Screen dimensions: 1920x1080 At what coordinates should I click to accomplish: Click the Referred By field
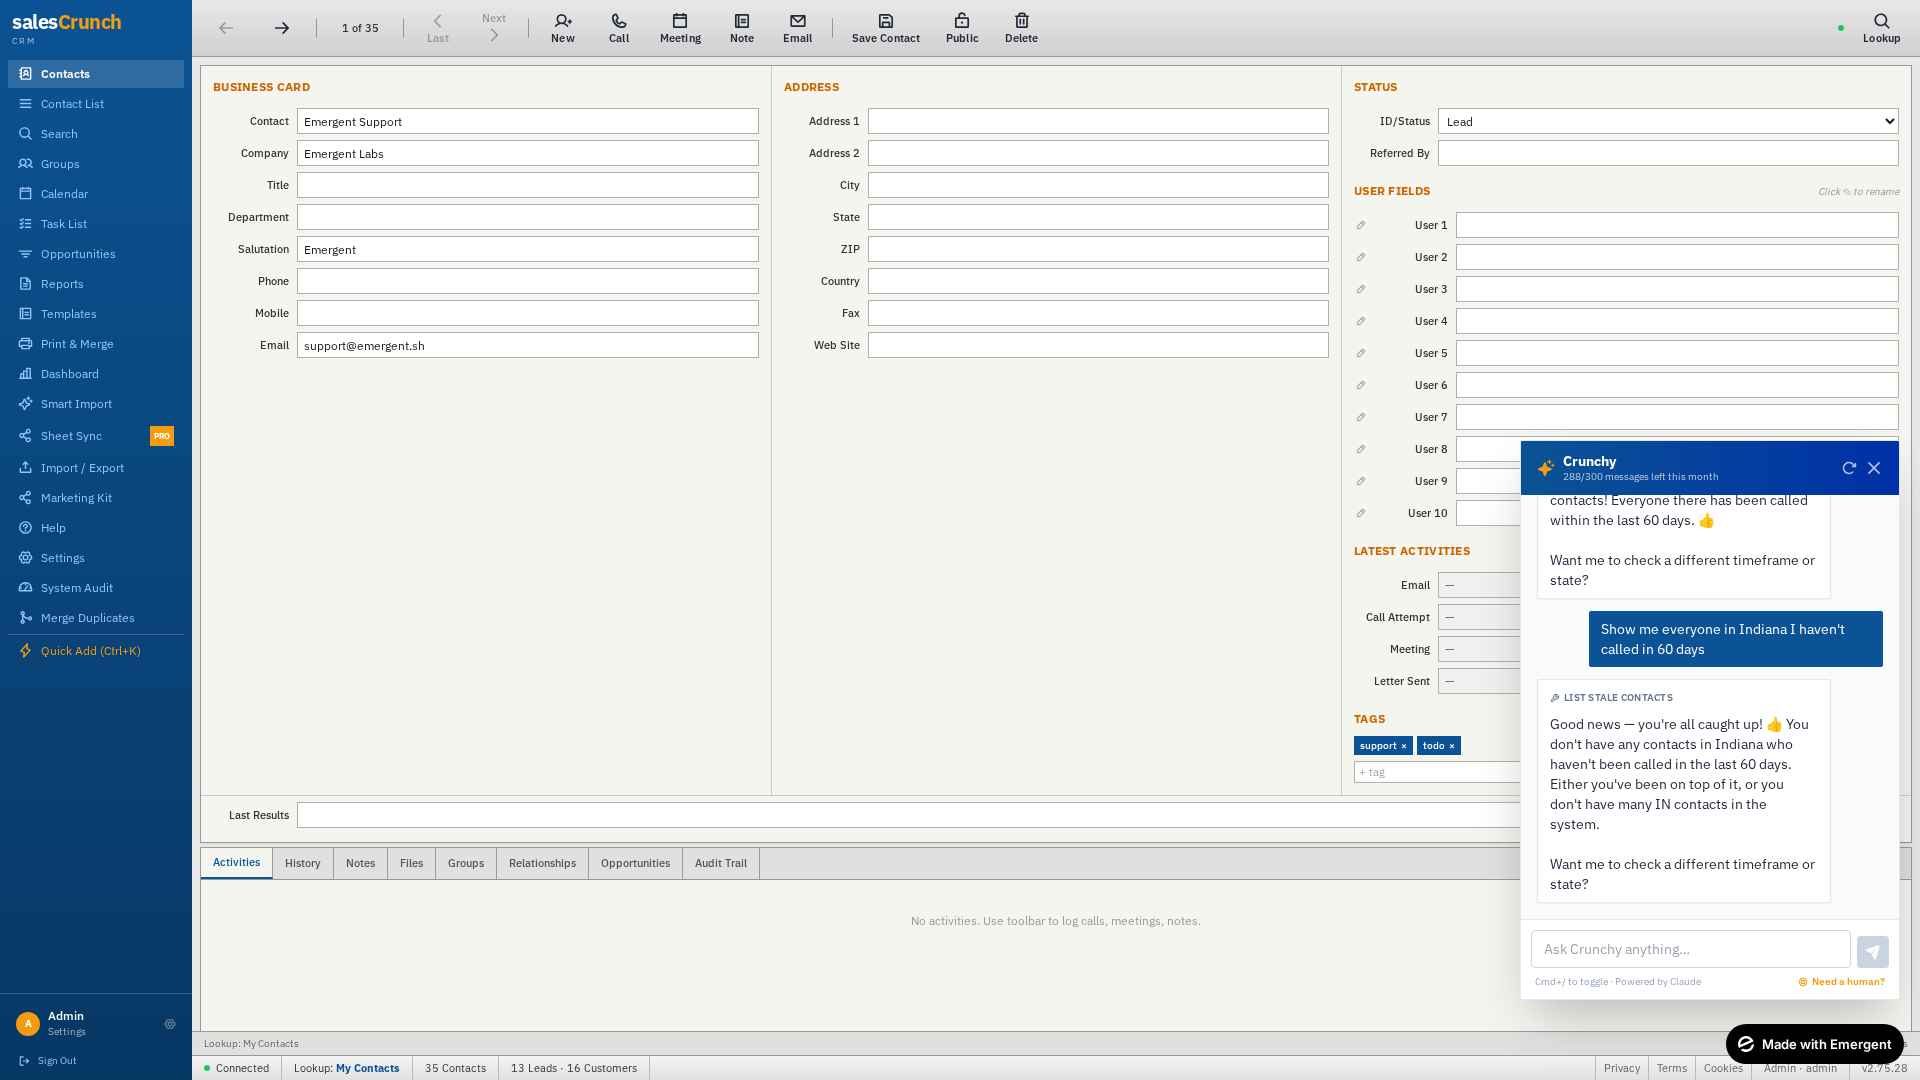coord(1668,153)
